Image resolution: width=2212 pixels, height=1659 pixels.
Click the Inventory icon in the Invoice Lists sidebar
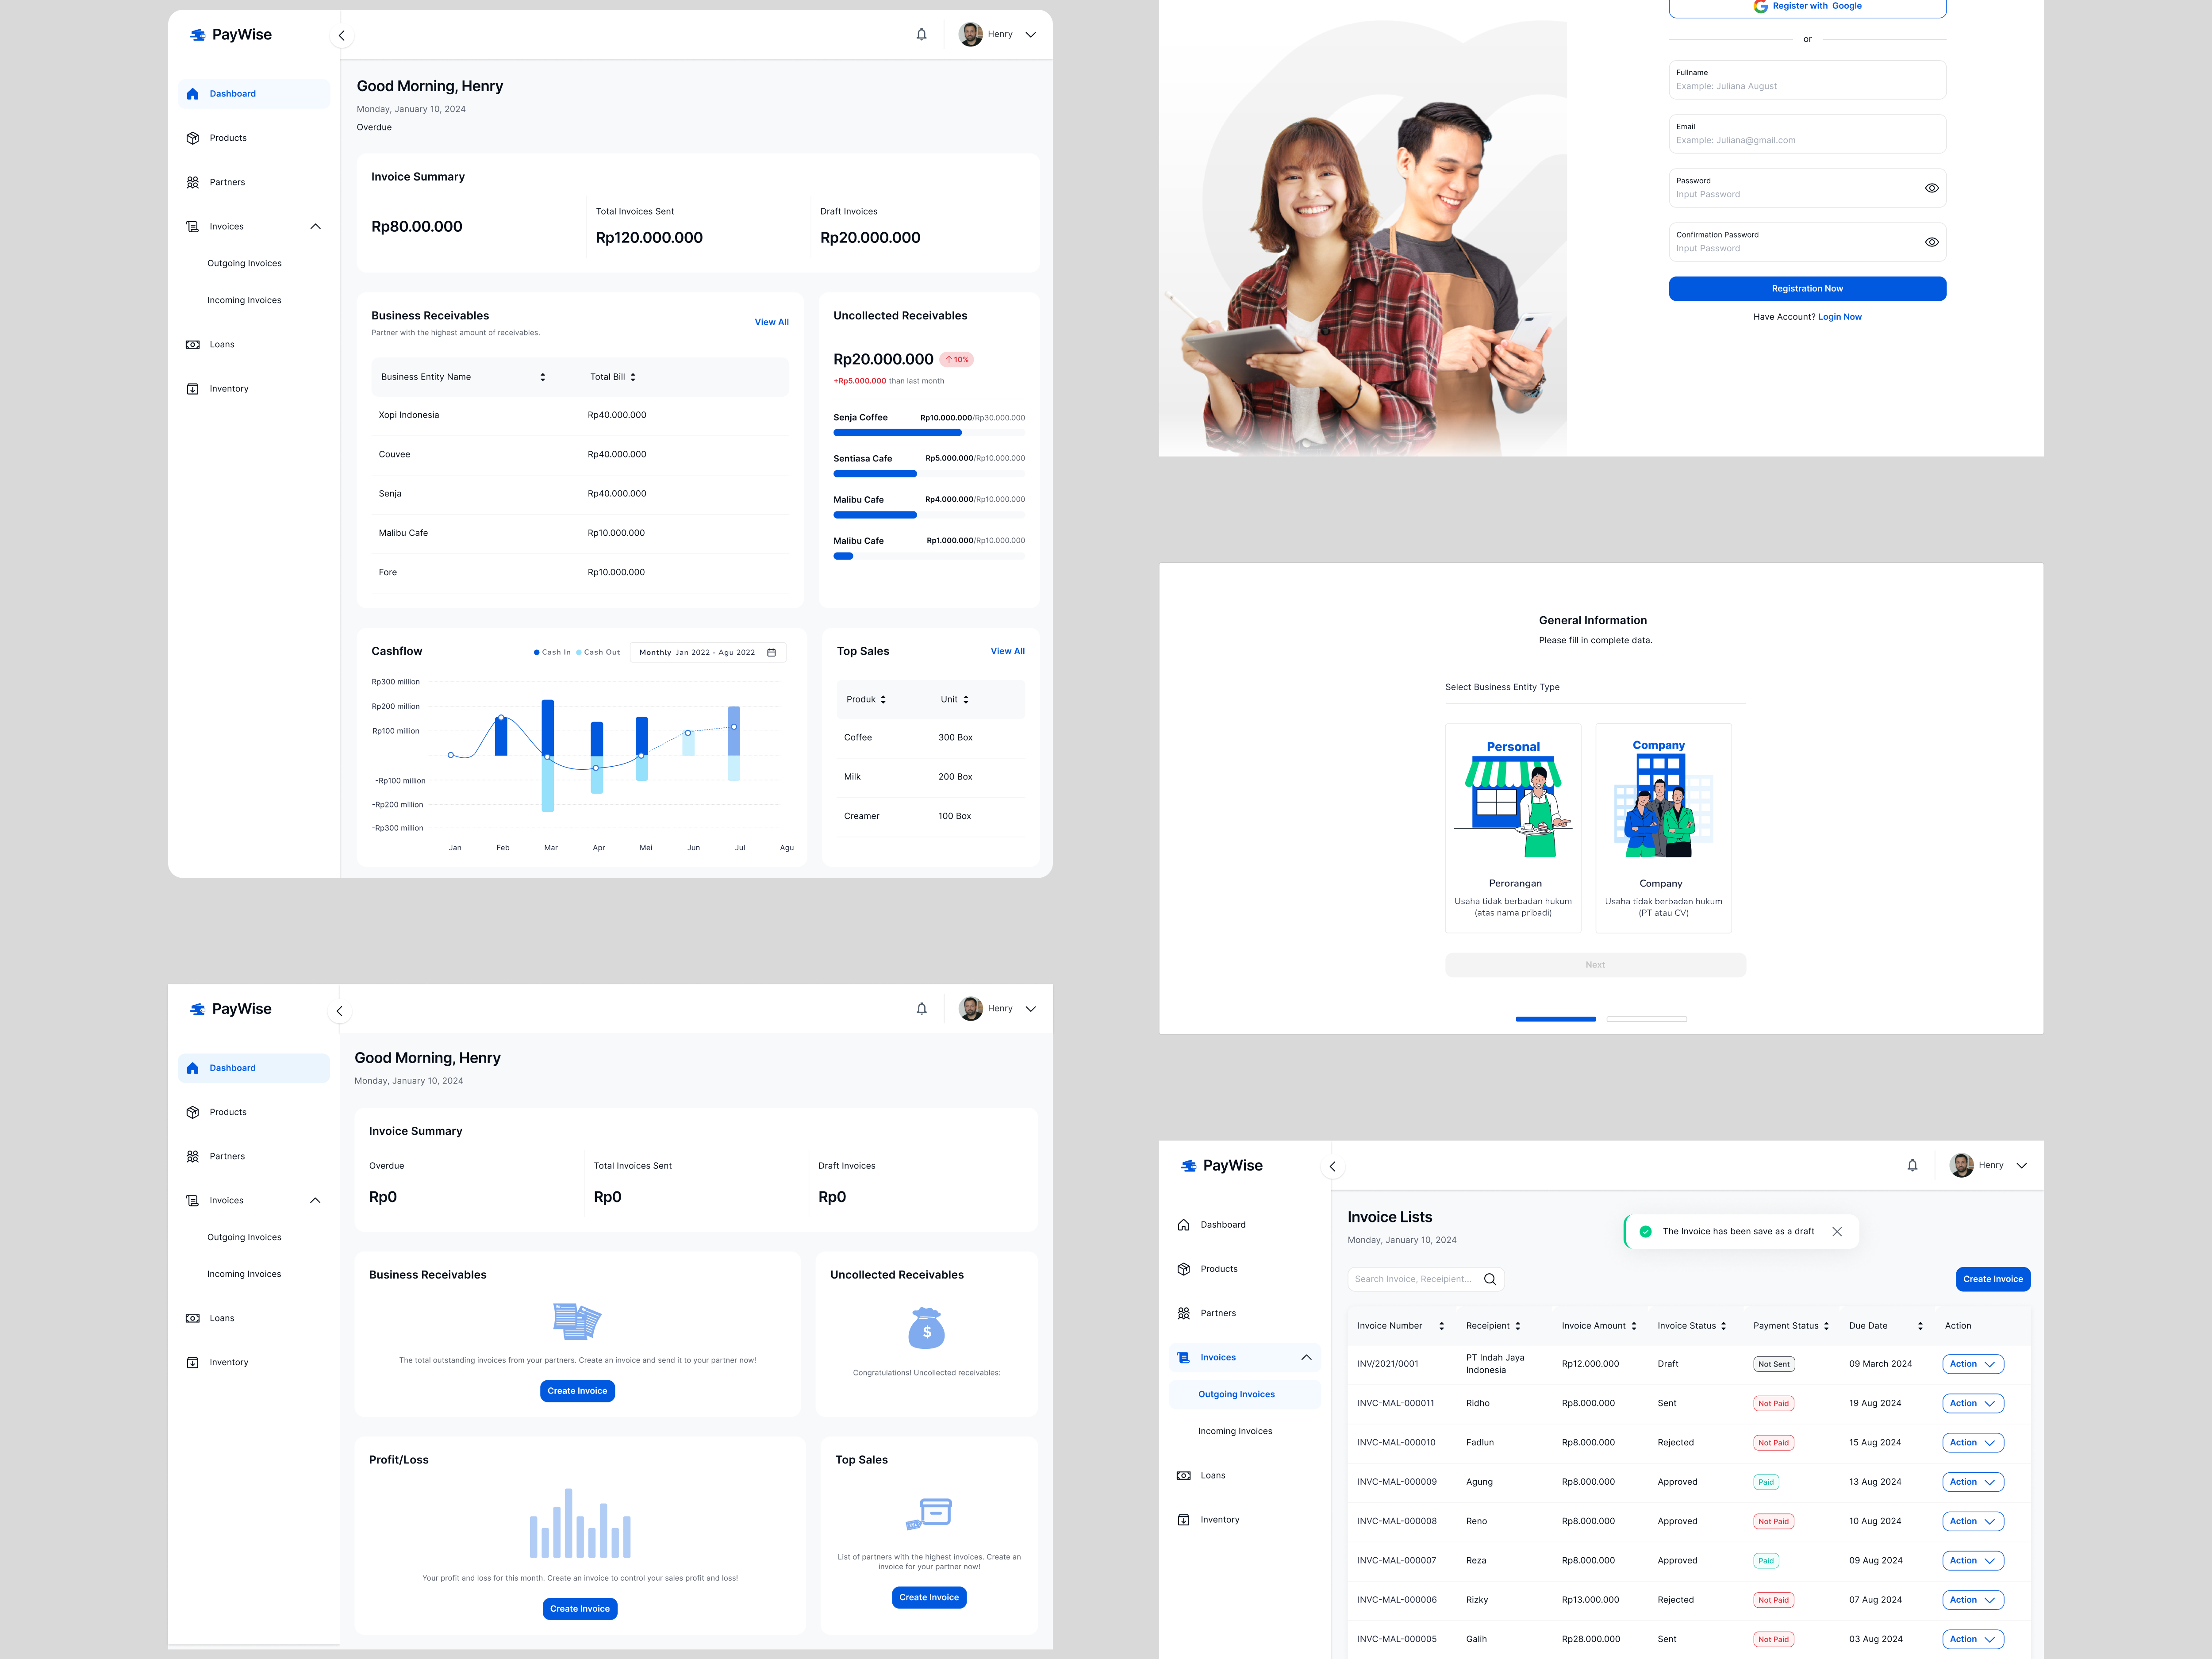pos(1184,1519)
